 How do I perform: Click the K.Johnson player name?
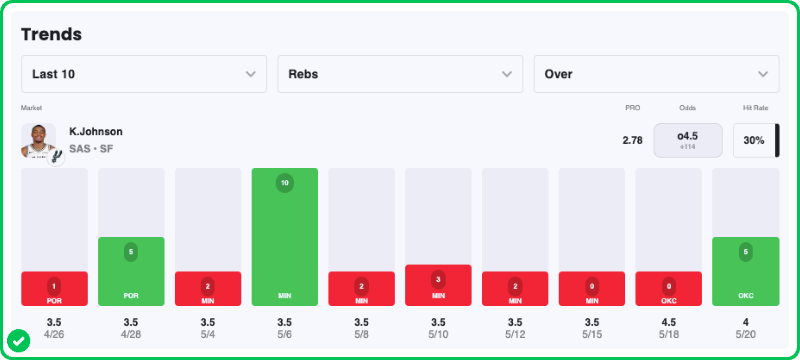[96, 132]
